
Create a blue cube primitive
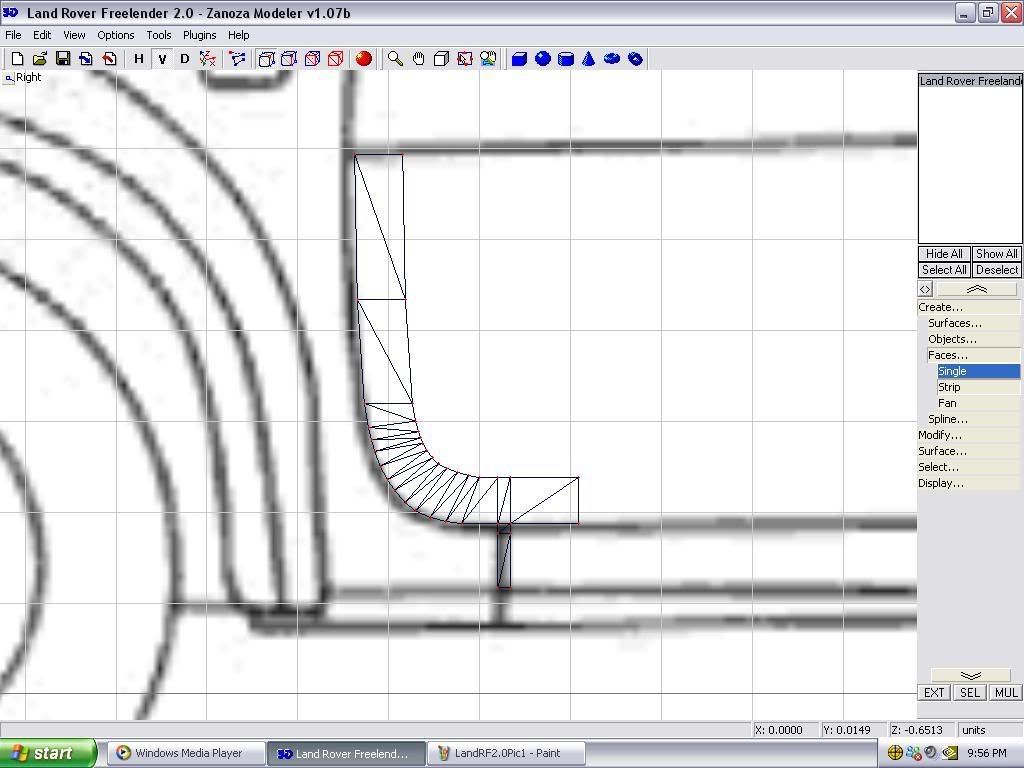tap(520, 59)
